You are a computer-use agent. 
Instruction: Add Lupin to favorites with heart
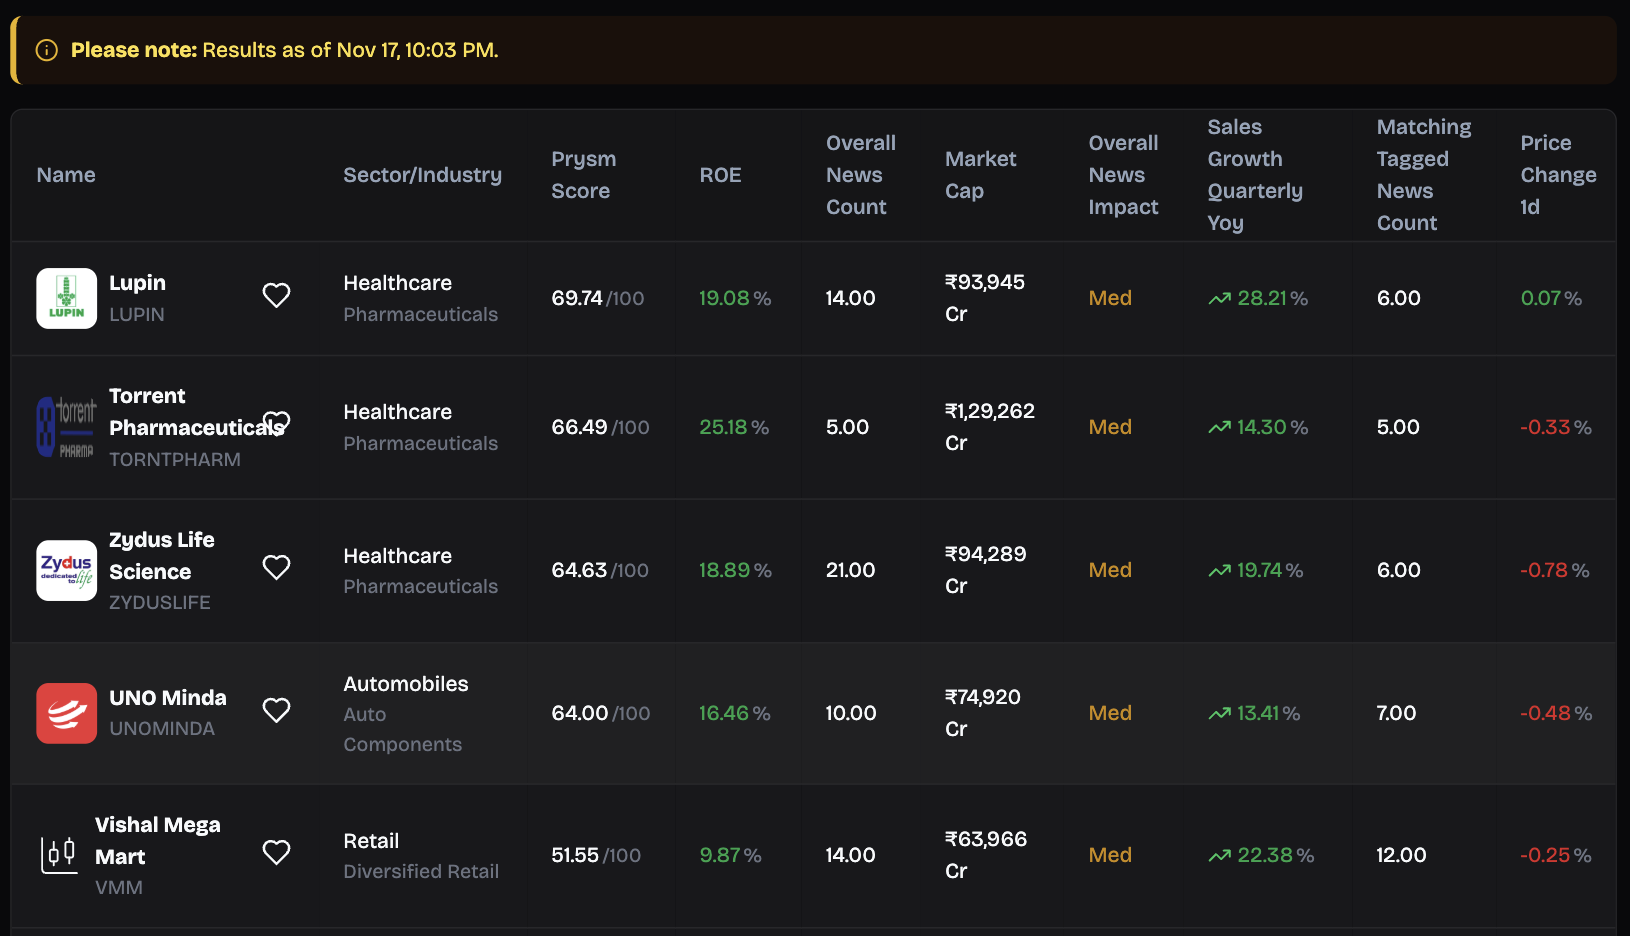click(x=276, y=295)
